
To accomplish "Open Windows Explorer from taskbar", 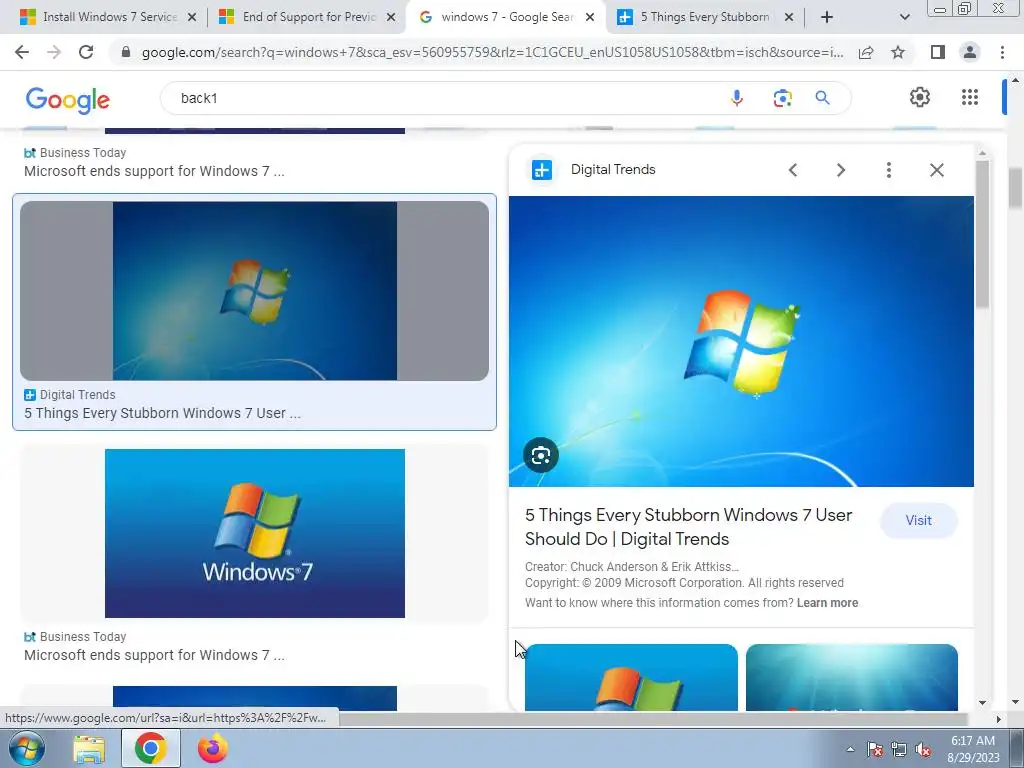I will coord(89,749).
